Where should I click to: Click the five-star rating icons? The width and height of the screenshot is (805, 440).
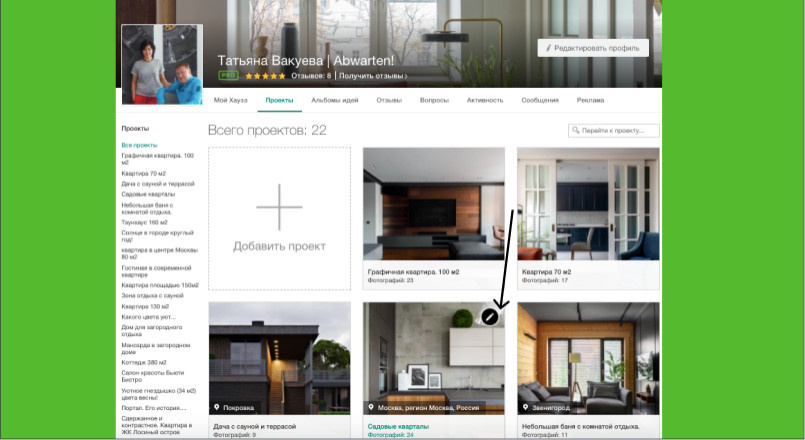pos(265,76)
